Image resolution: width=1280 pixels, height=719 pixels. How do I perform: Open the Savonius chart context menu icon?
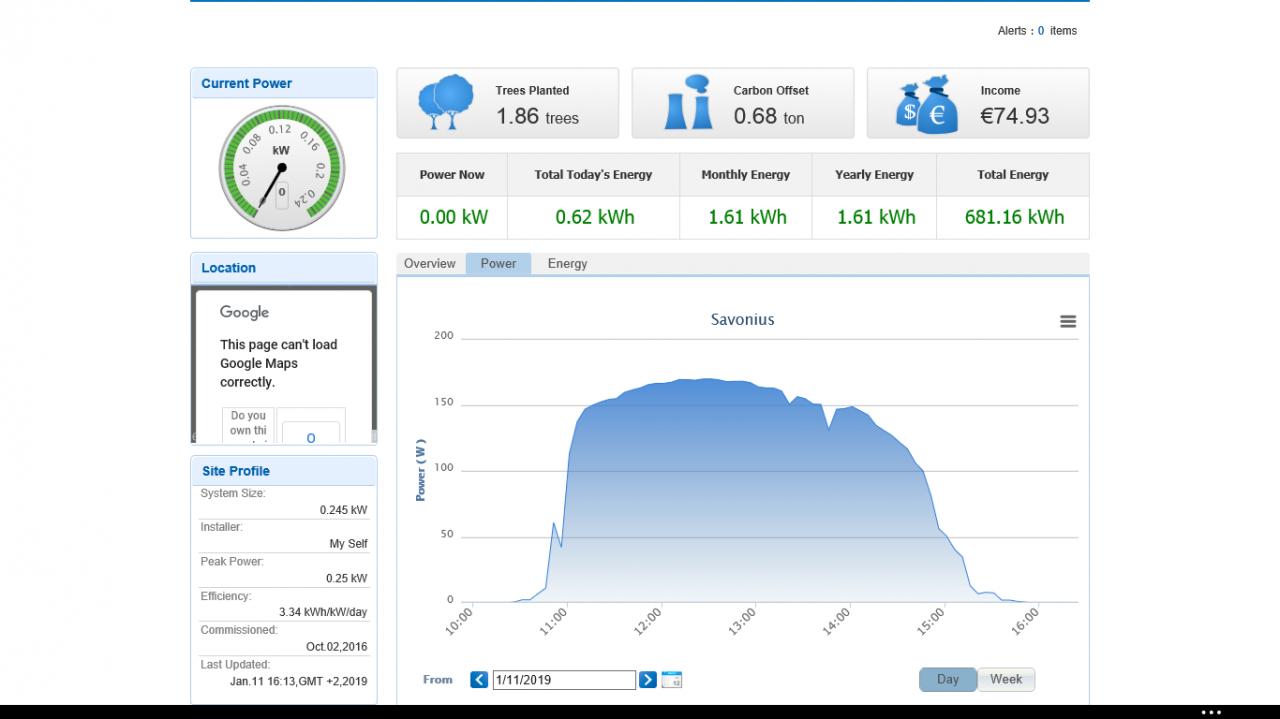coord(1068,321)
